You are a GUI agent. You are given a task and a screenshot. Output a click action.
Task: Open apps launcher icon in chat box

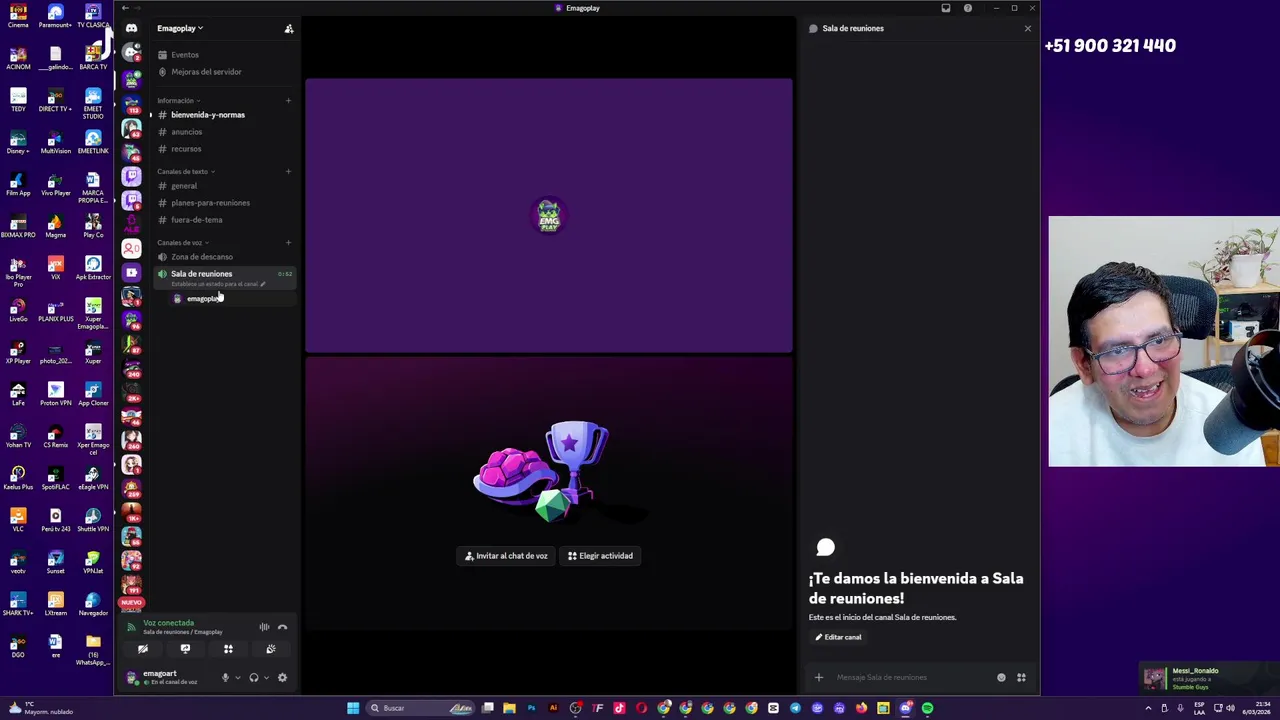coord(1021,678)
